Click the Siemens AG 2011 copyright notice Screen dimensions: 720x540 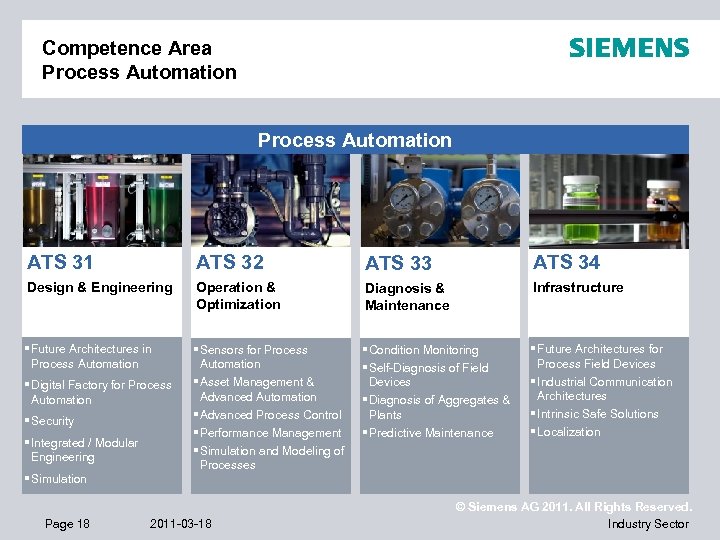coord(574,507)
